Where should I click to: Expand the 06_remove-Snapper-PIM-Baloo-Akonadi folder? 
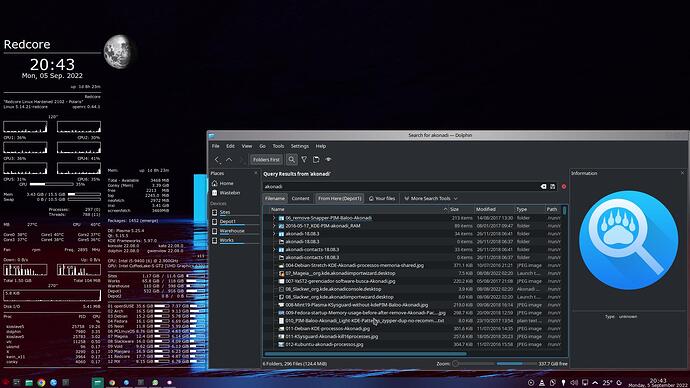click(274, 218)
